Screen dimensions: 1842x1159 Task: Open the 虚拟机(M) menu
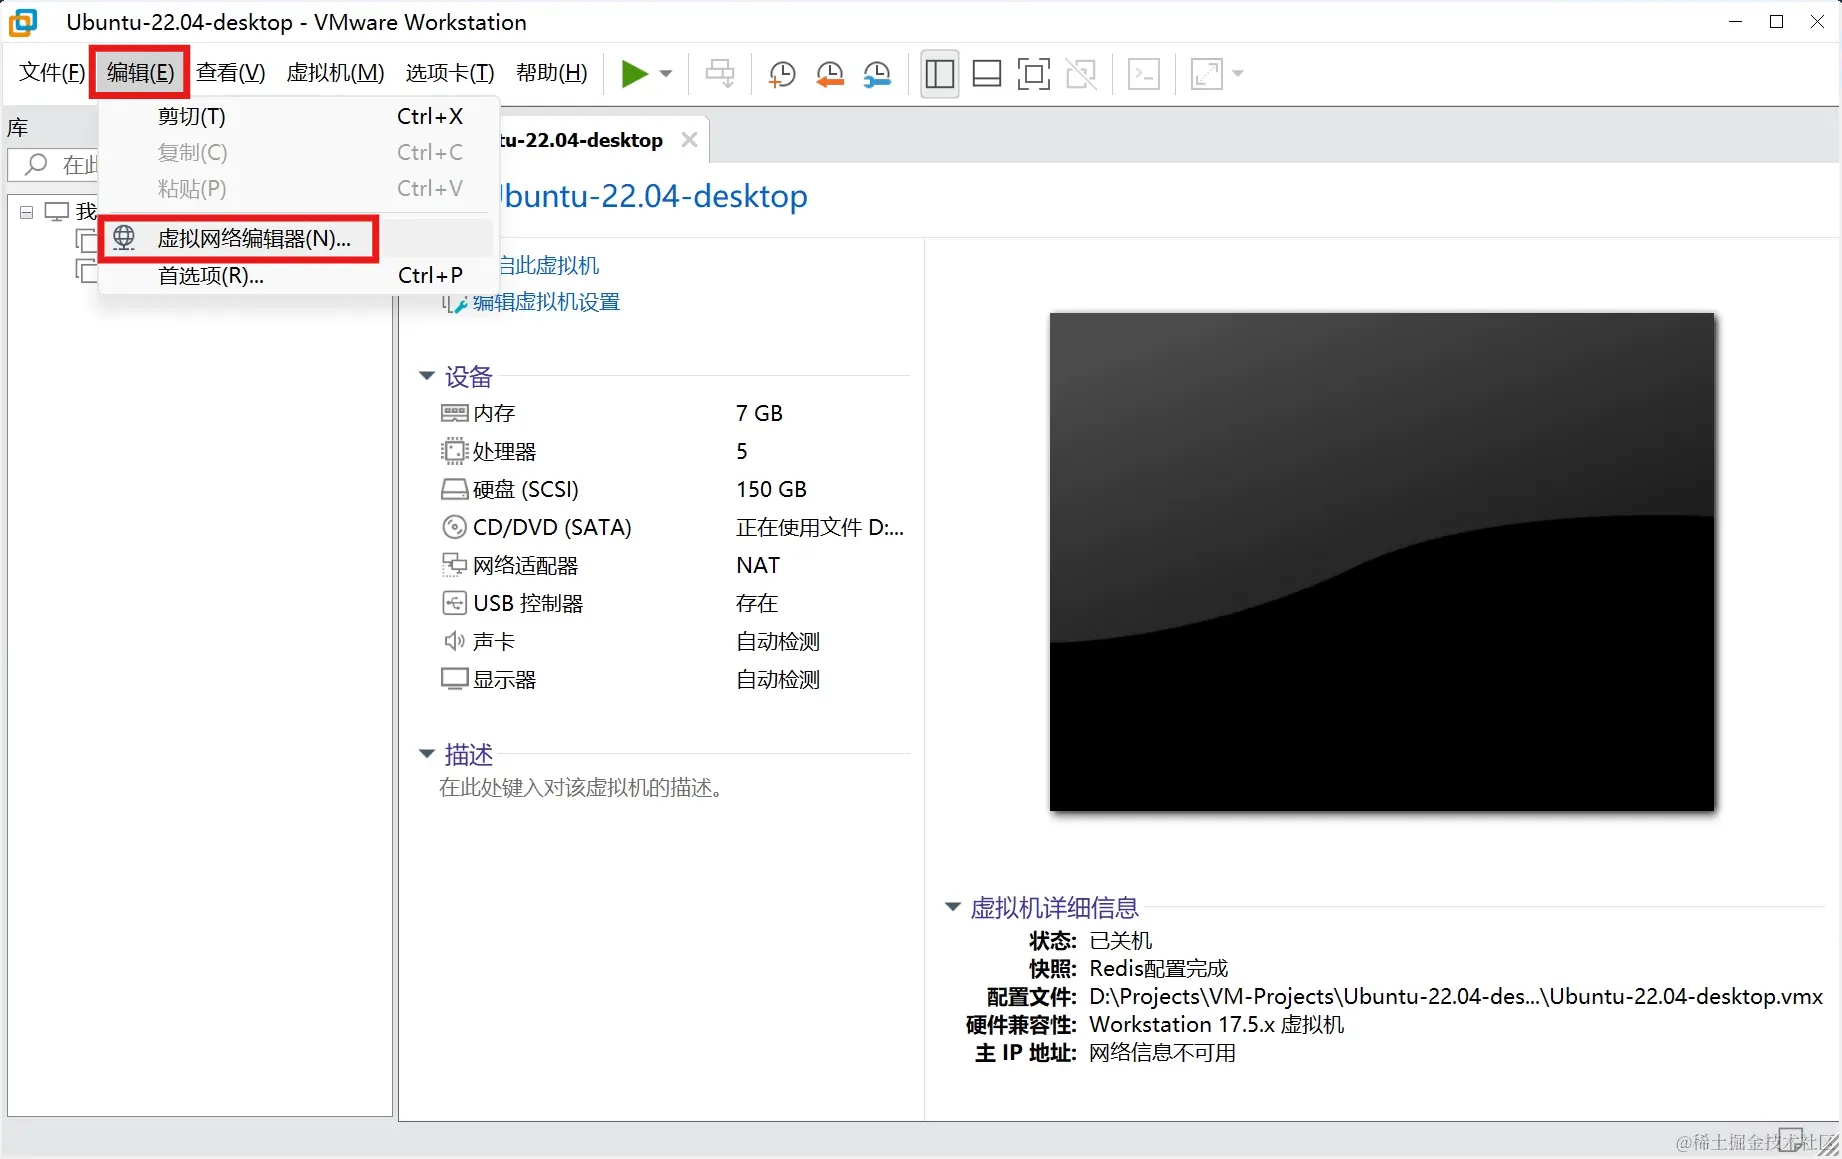pyautogui.click(x=335, y=72)
